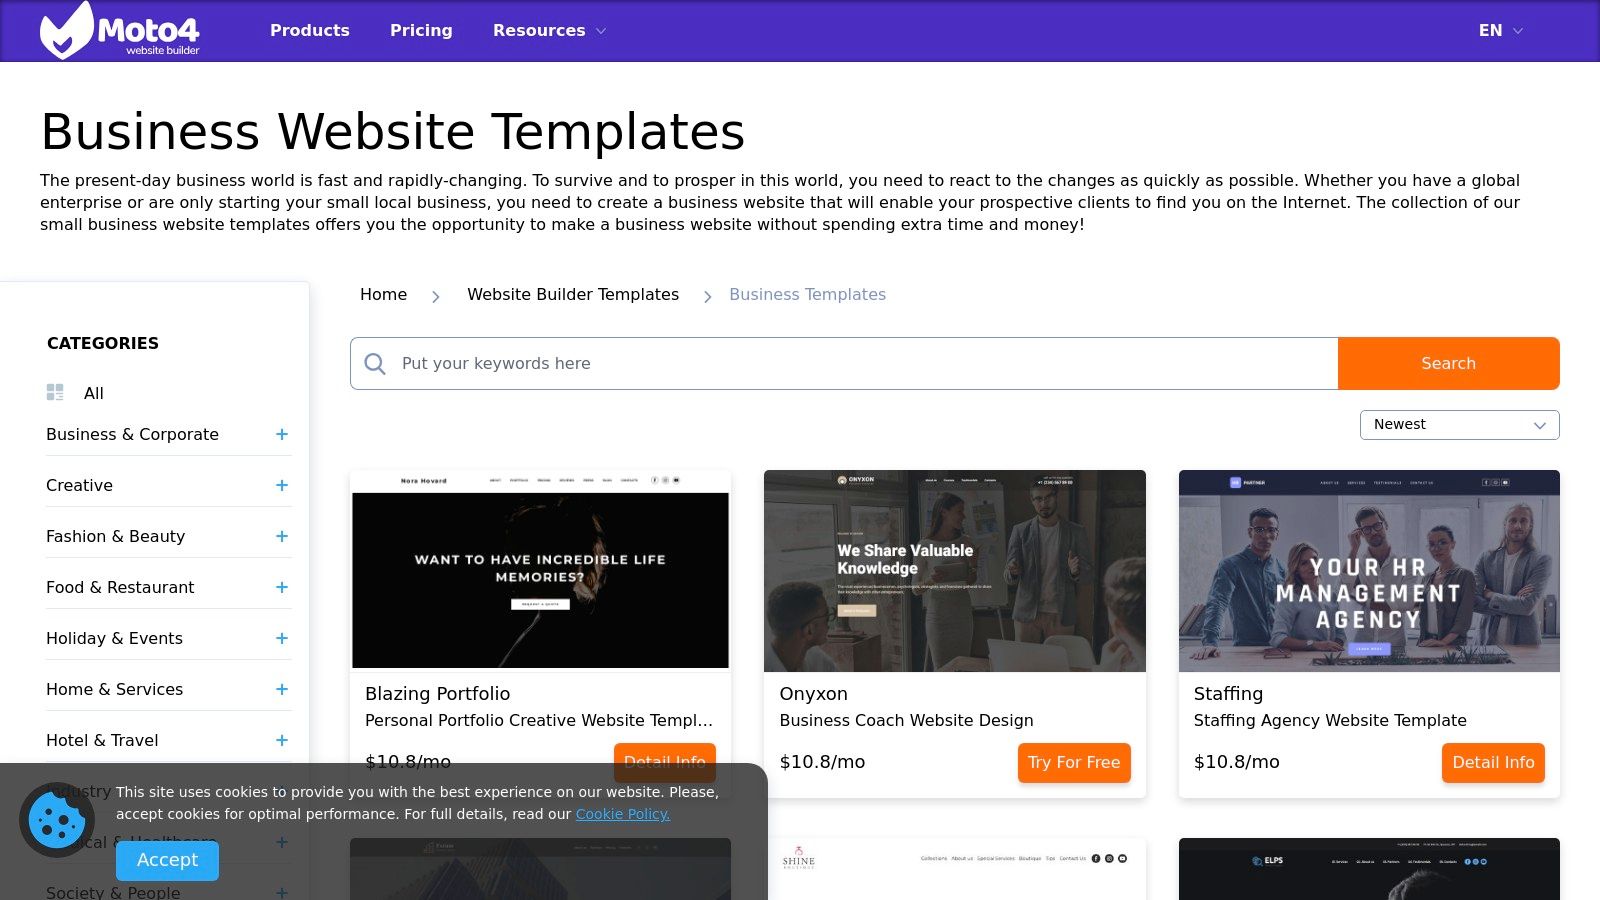Click the orange Search button

coord(1448,363)
